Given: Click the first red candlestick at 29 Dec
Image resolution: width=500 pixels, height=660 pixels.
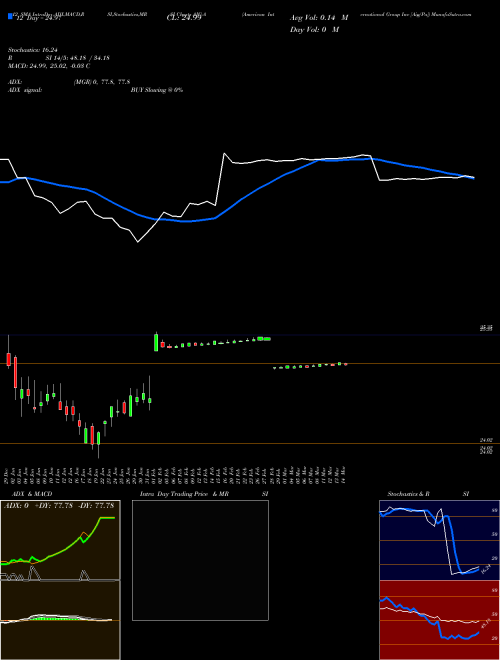Looking at the screenshot, I should coord(8,359).
